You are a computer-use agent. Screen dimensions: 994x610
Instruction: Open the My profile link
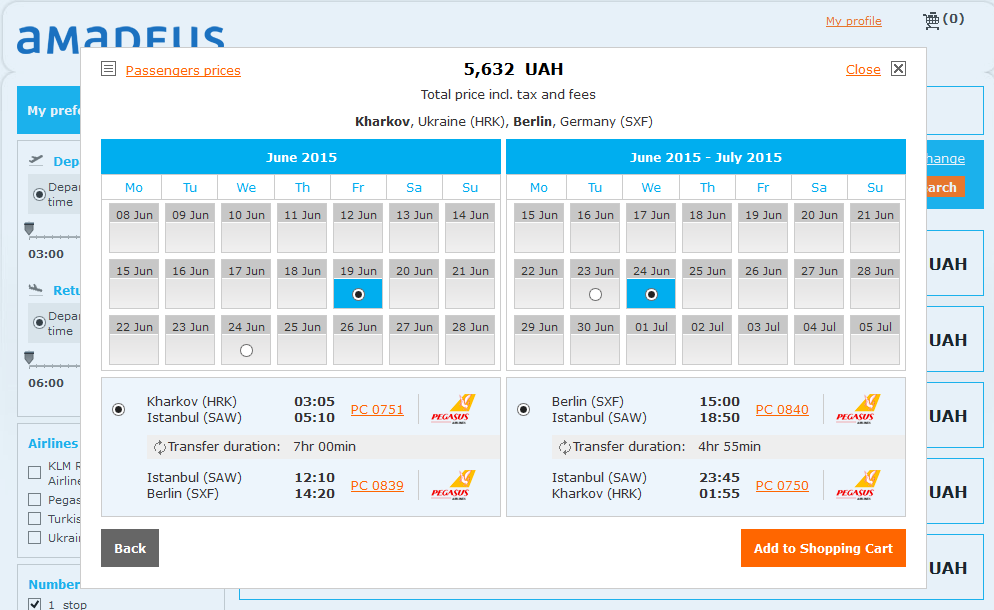tap(853, 21)
